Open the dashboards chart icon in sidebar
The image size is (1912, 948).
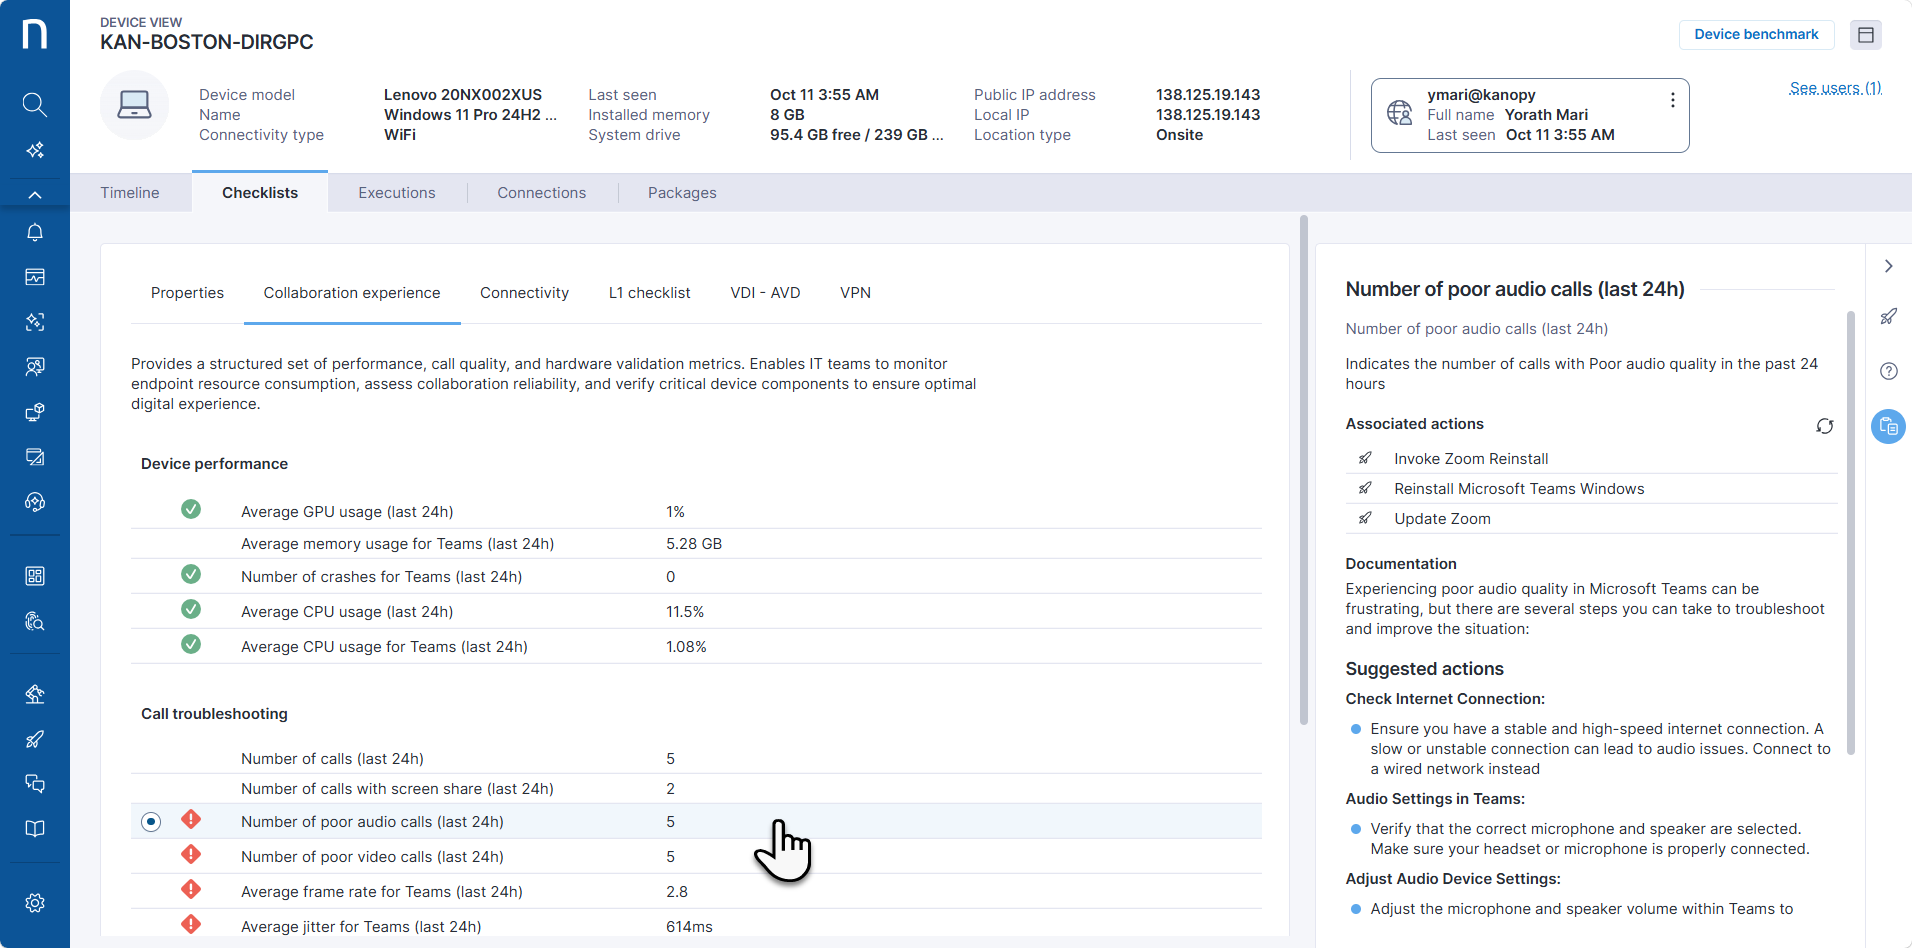point(35,277)
